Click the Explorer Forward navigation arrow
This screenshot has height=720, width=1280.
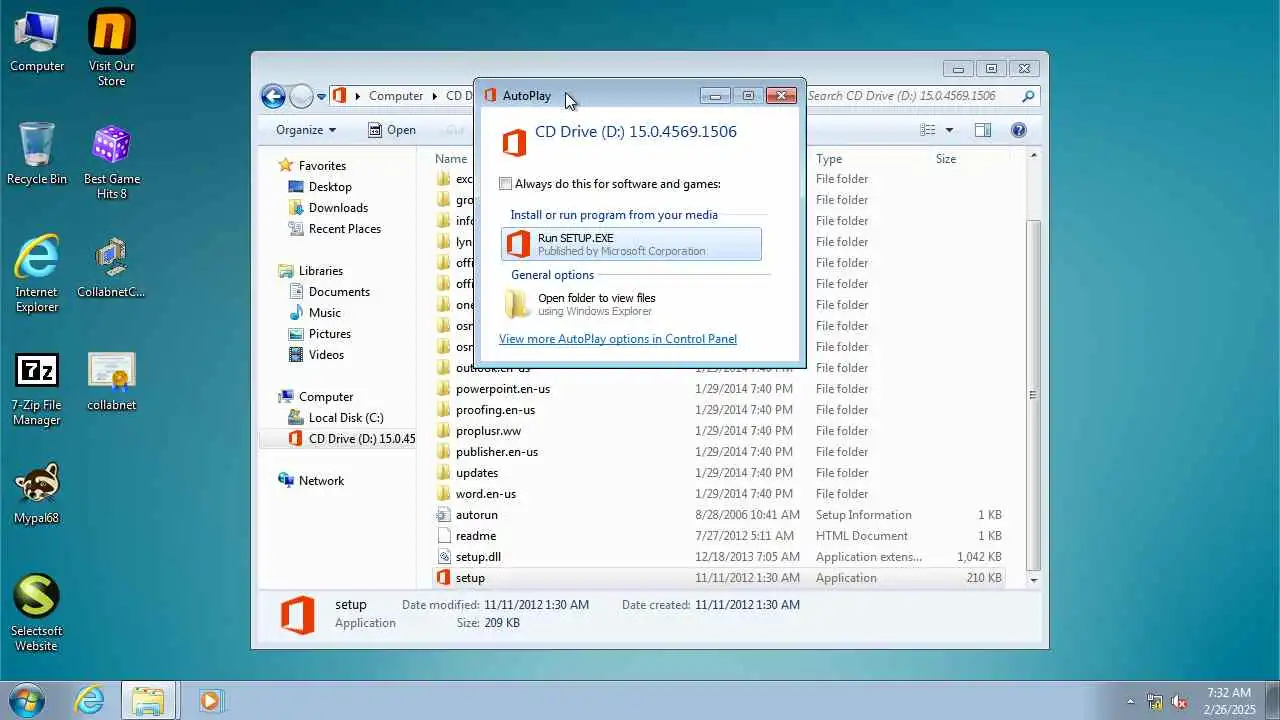click(301, 96)
